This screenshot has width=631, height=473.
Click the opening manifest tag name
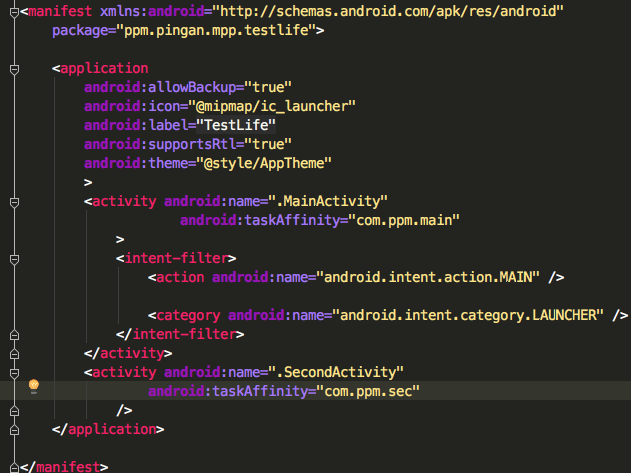[60, 11]
